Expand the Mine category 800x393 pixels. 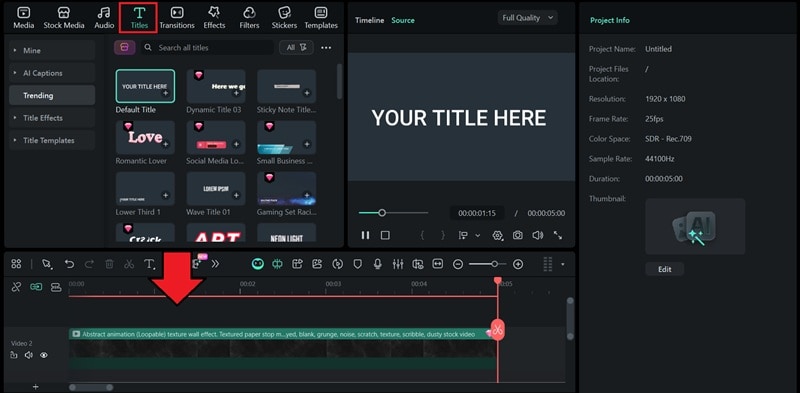click(52, 51)
